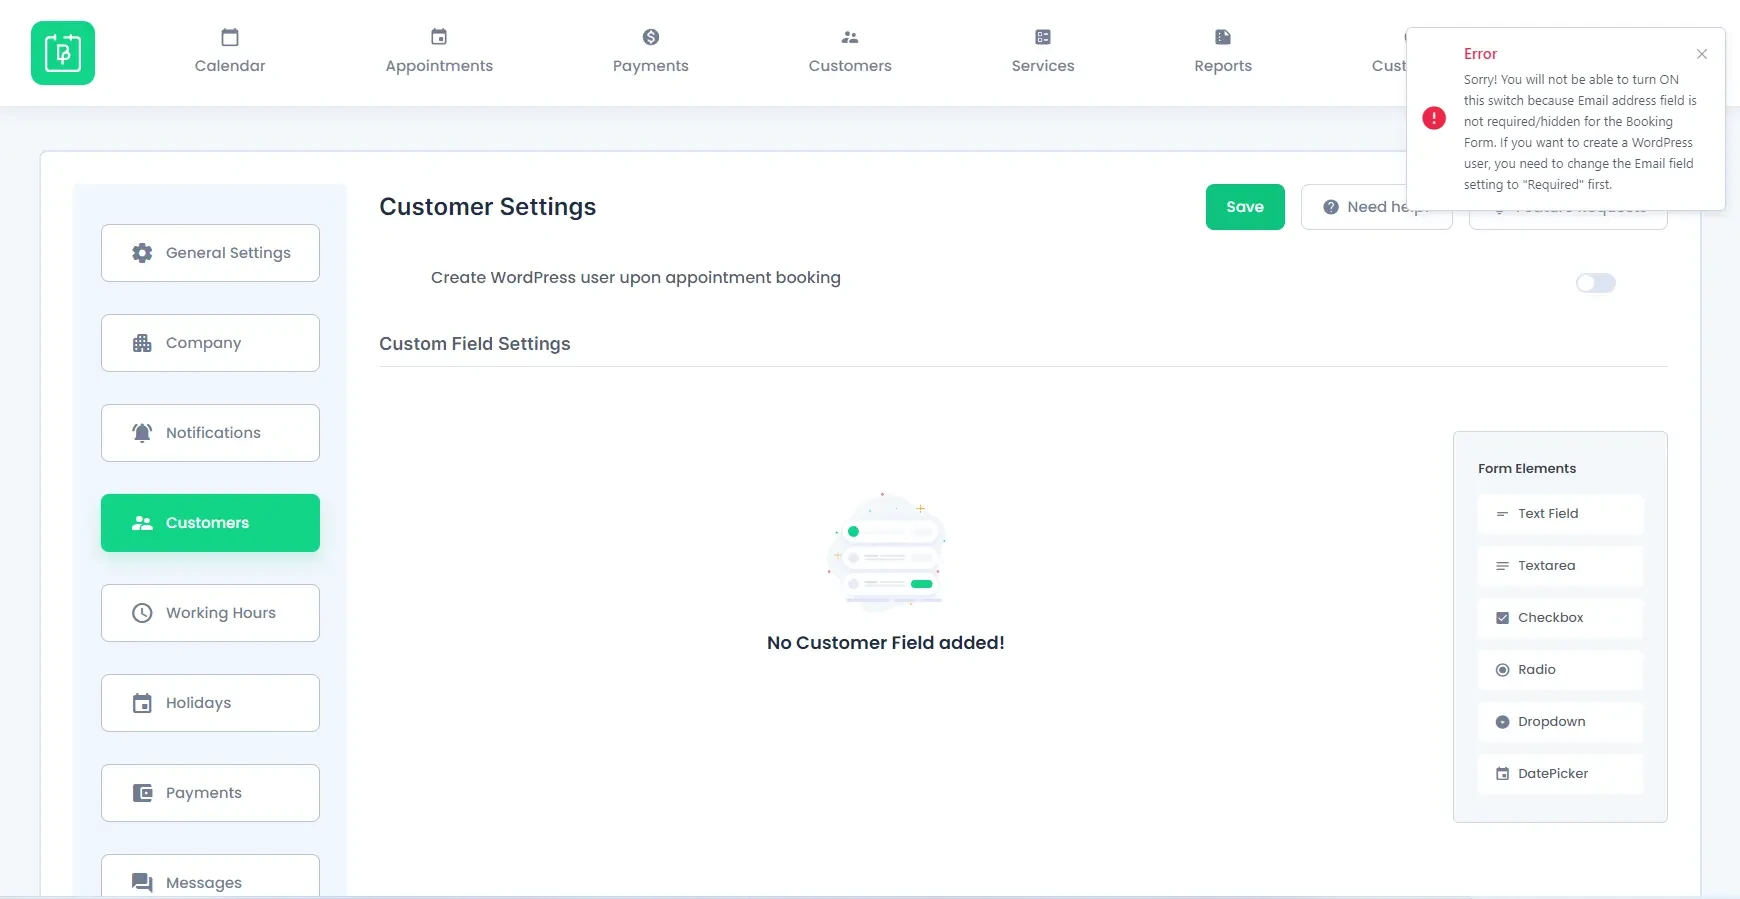Open the Notifications settings tab label

pyautogui.click(x=213, y=433)
